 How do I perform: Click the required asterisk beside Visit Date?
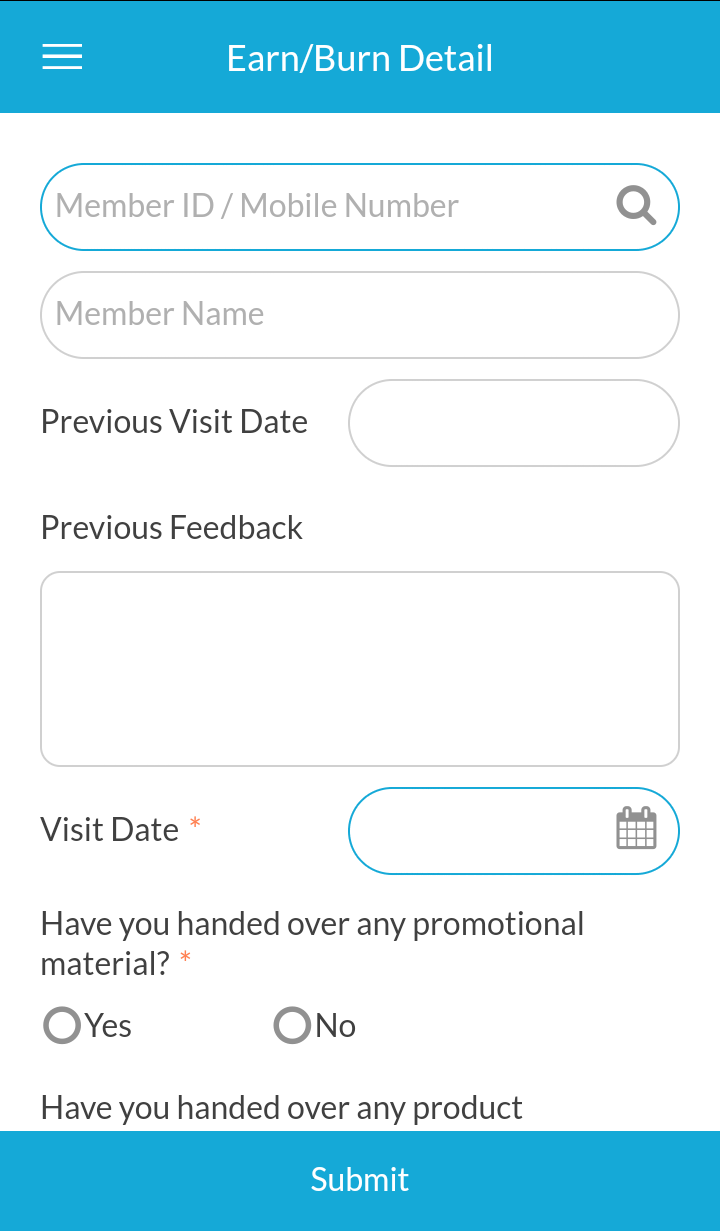tap(195, 825)
